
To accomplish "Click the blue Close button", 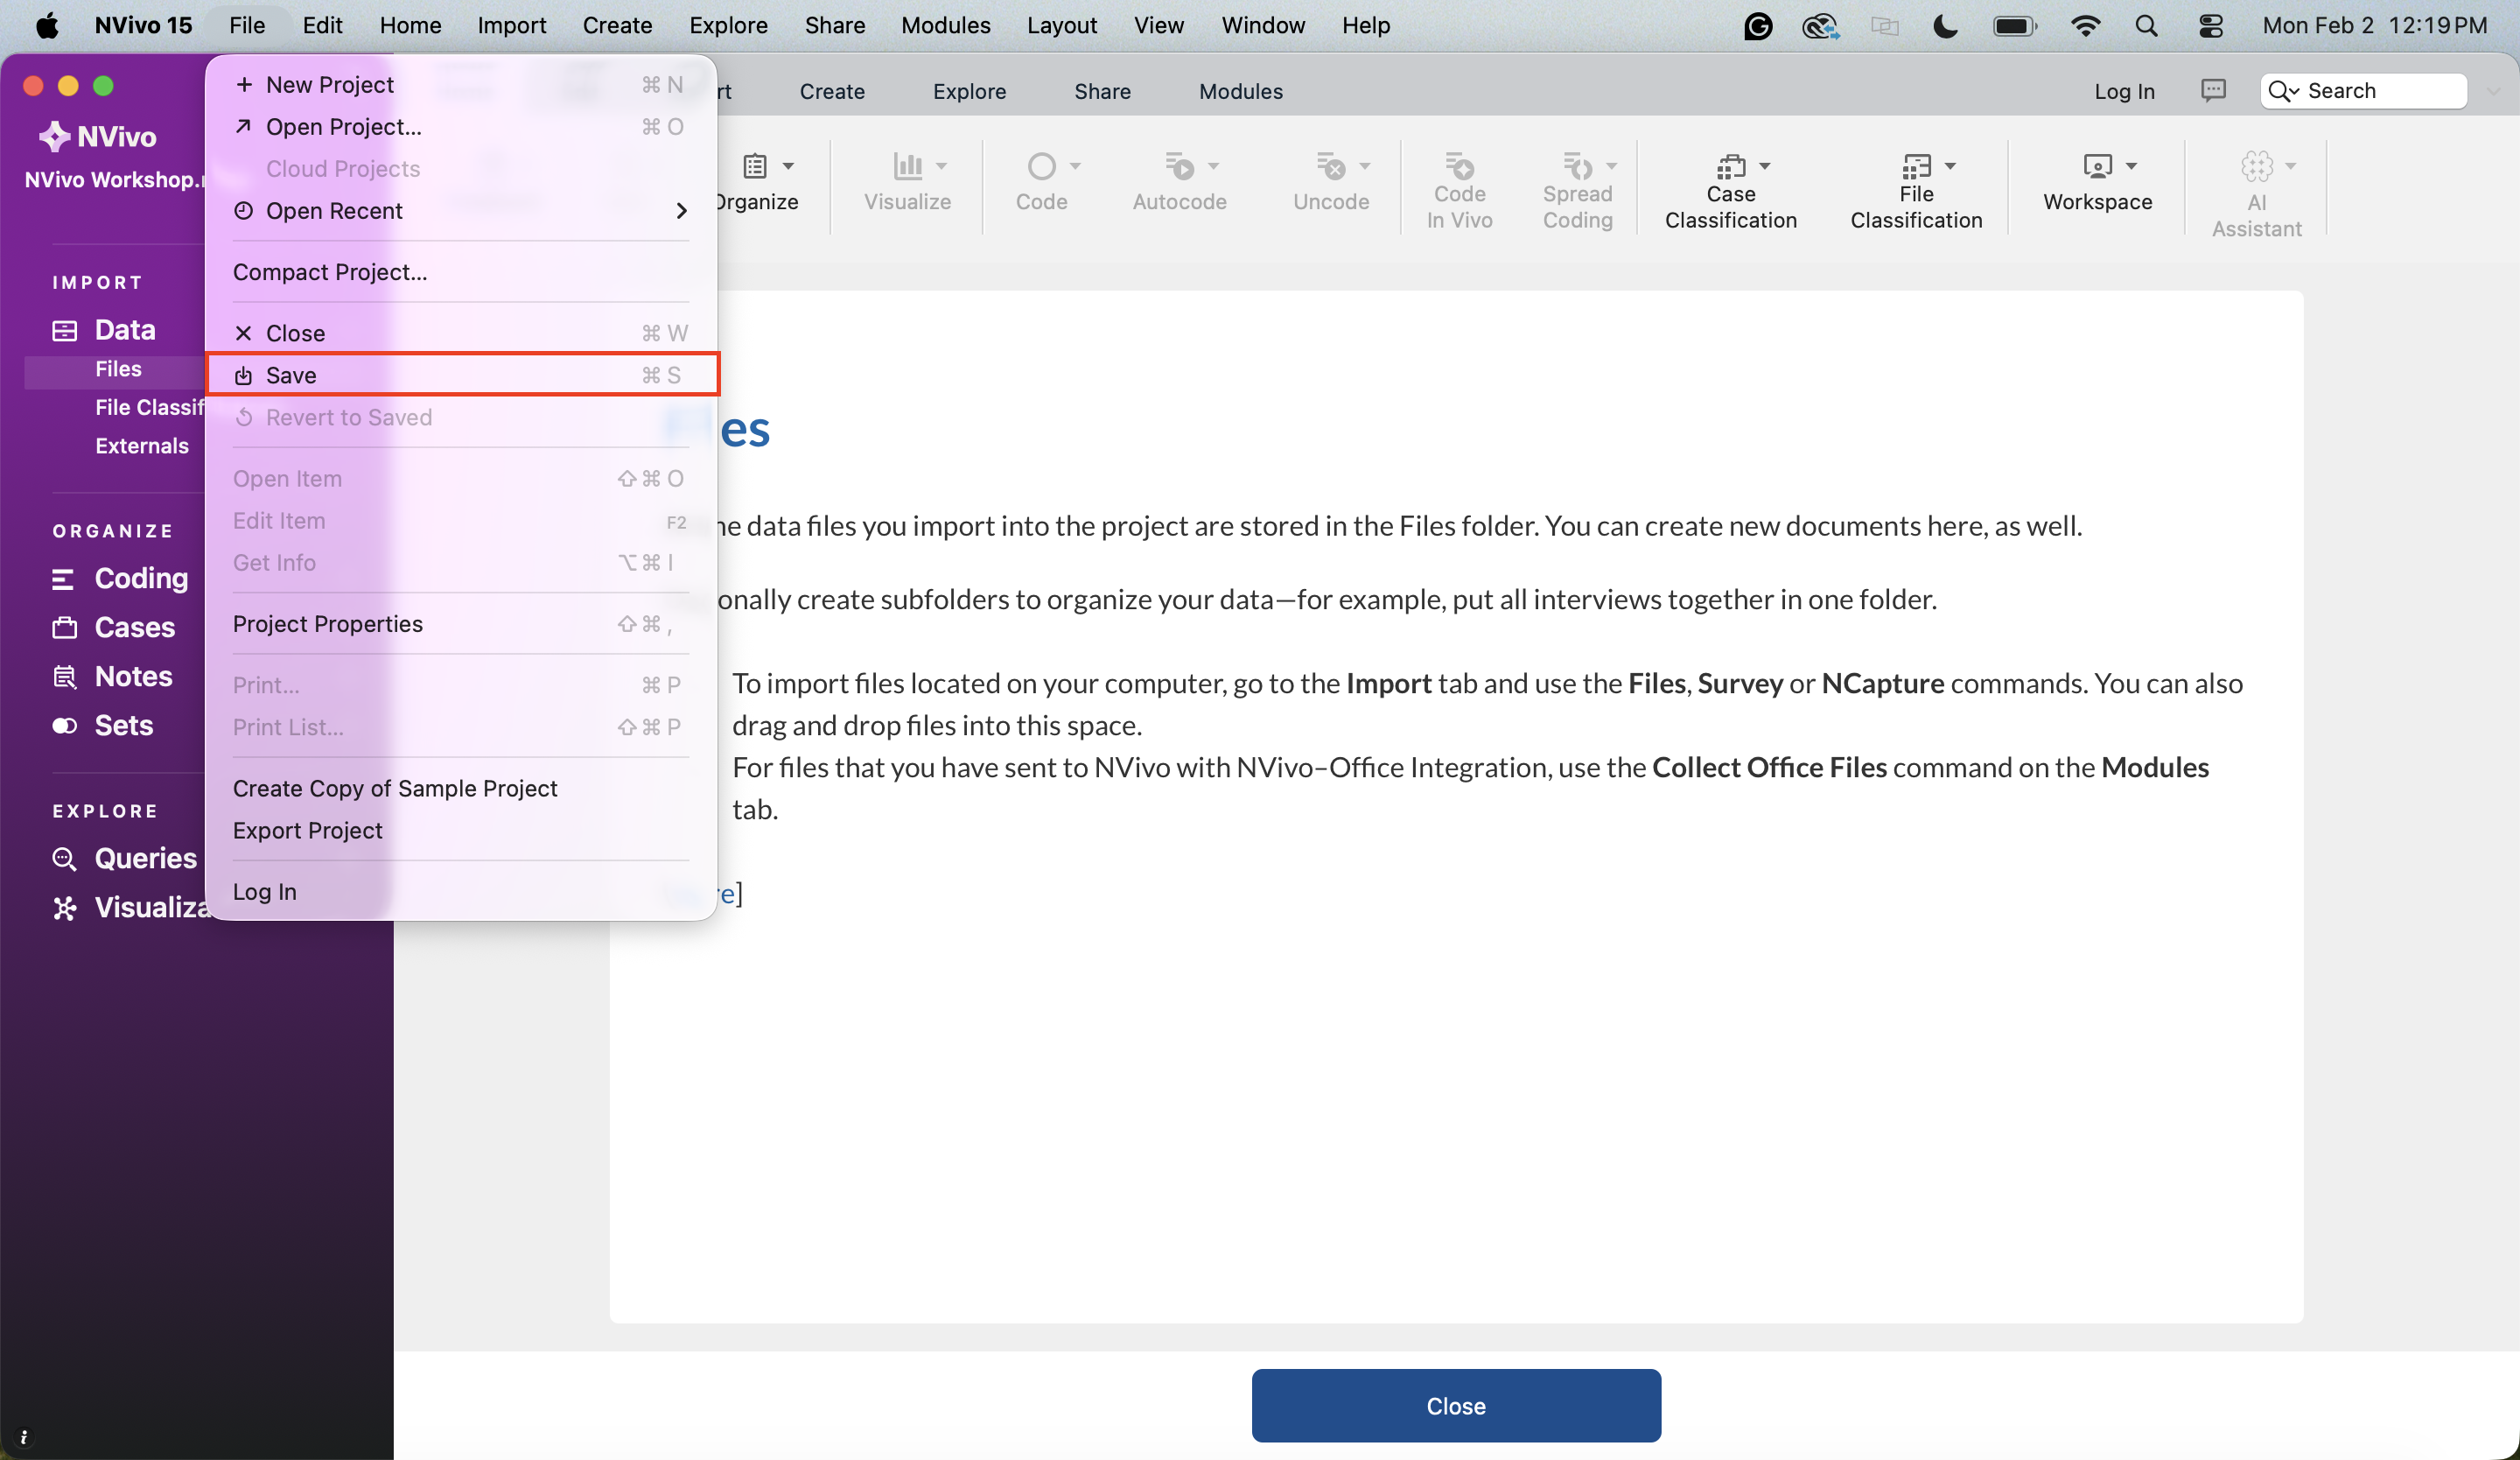I will (1456, 1405).
